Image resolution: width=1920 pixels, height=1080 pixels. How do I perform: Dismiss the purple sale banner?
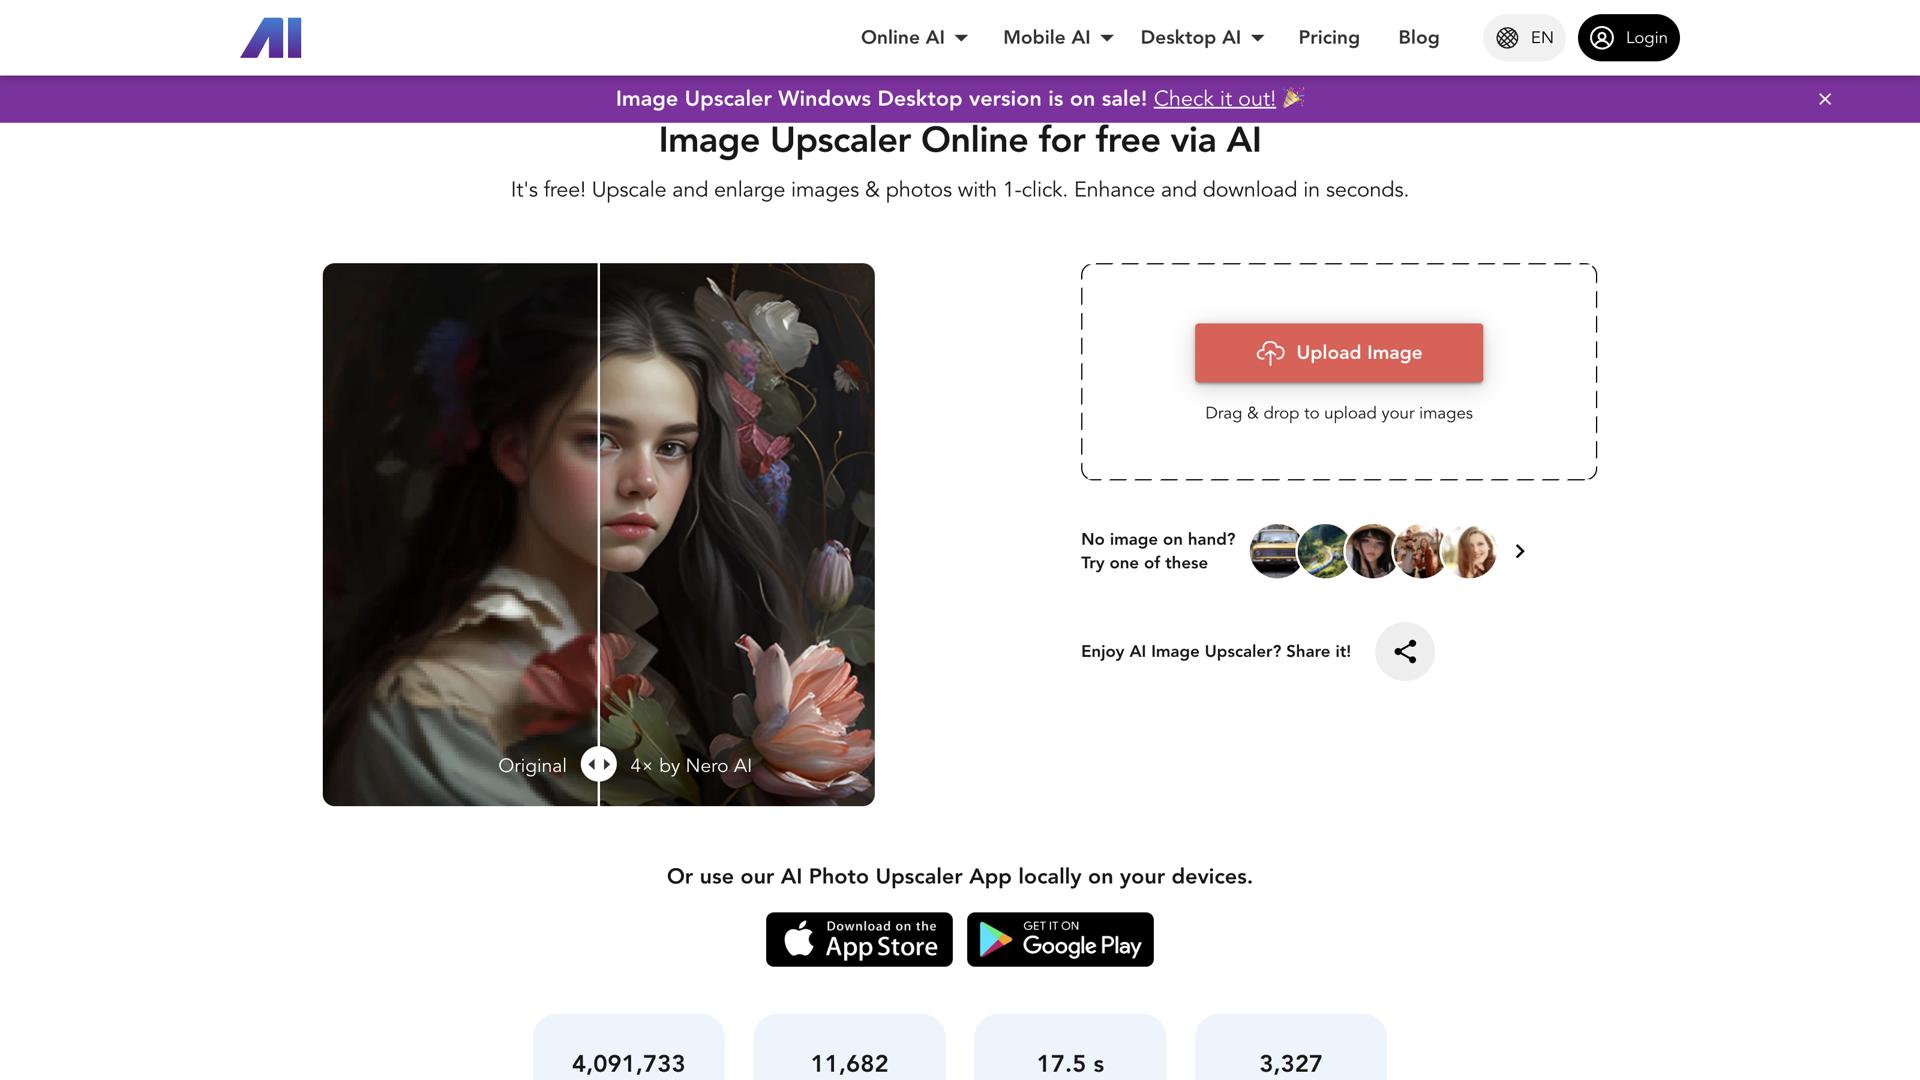click(1825, 99)
